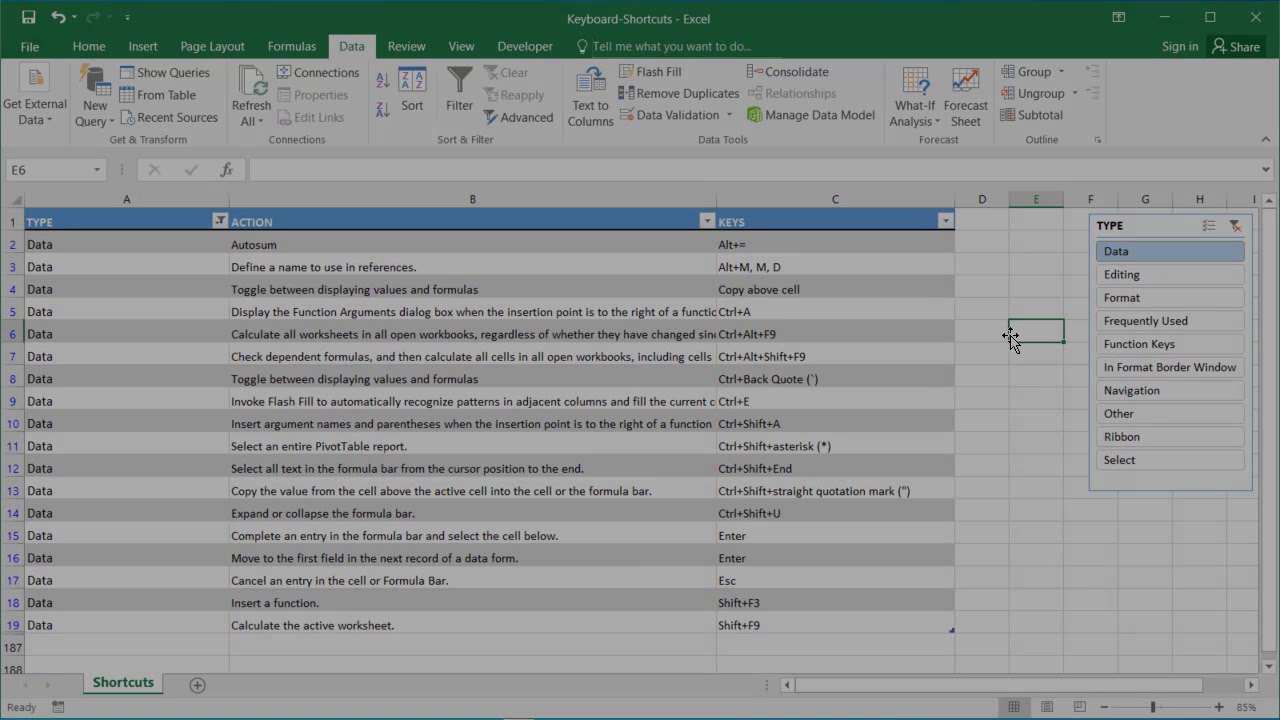Switch to the Home tab
1280x720 pixels.
click(x=89, y=46)
